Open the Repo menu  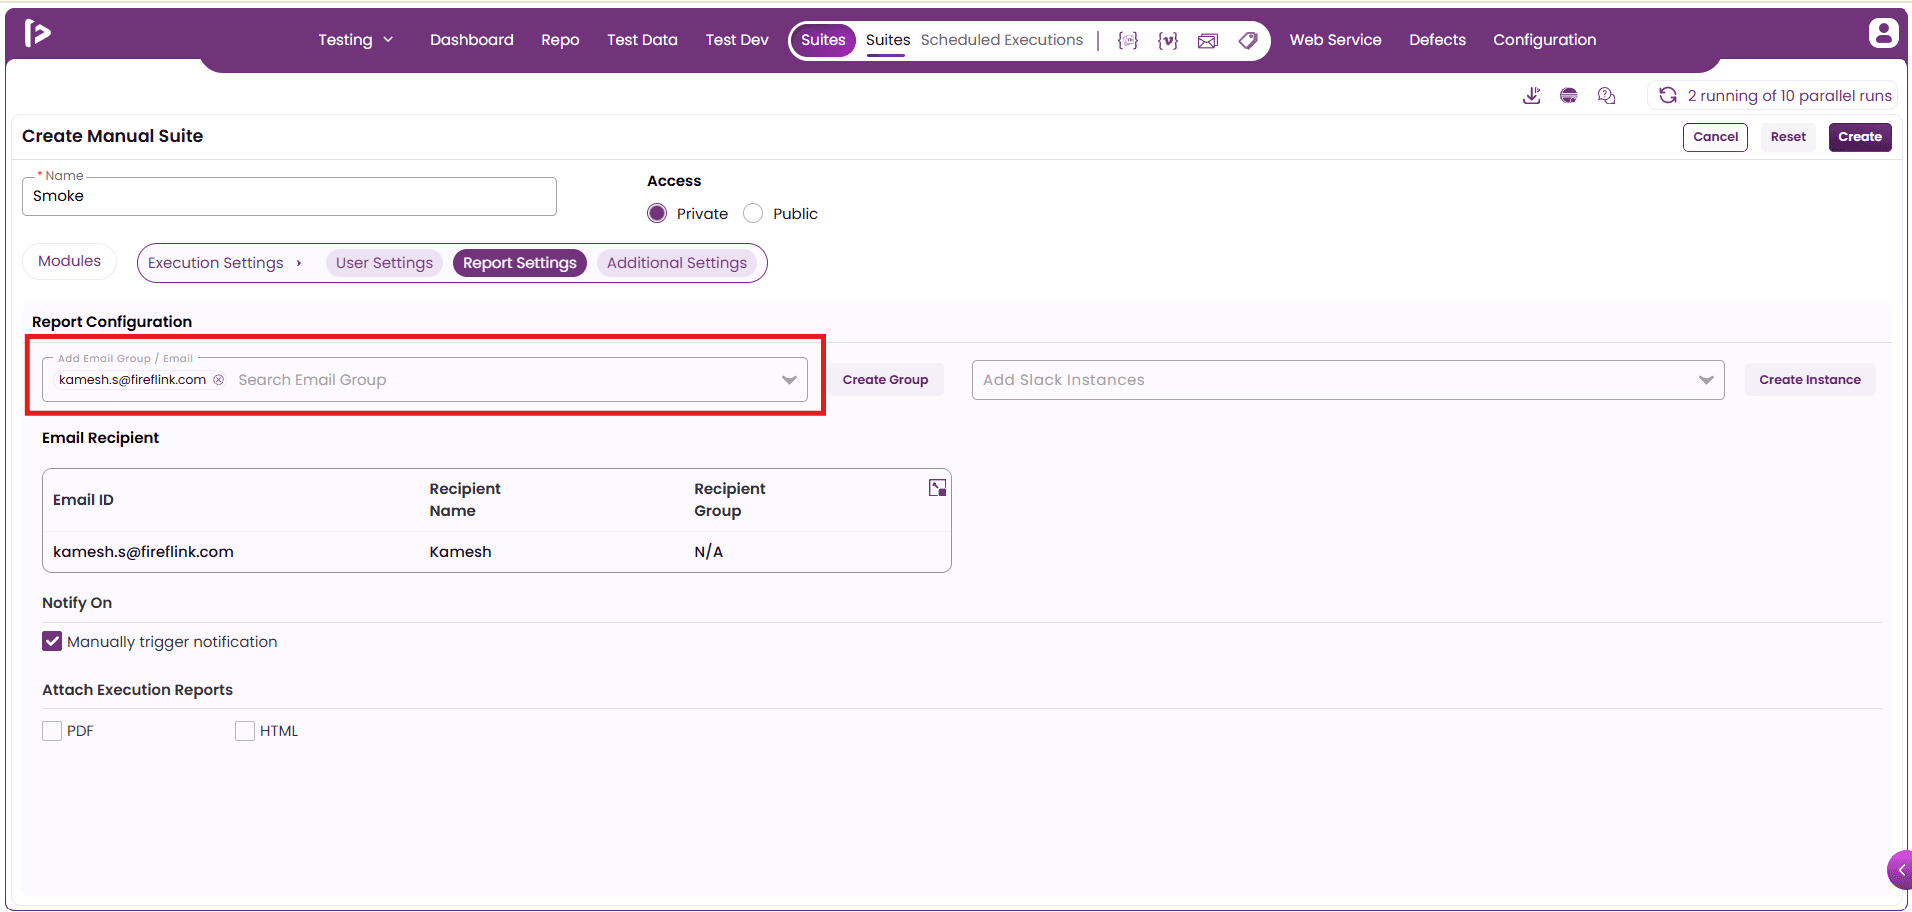click(x=560, y=40)
